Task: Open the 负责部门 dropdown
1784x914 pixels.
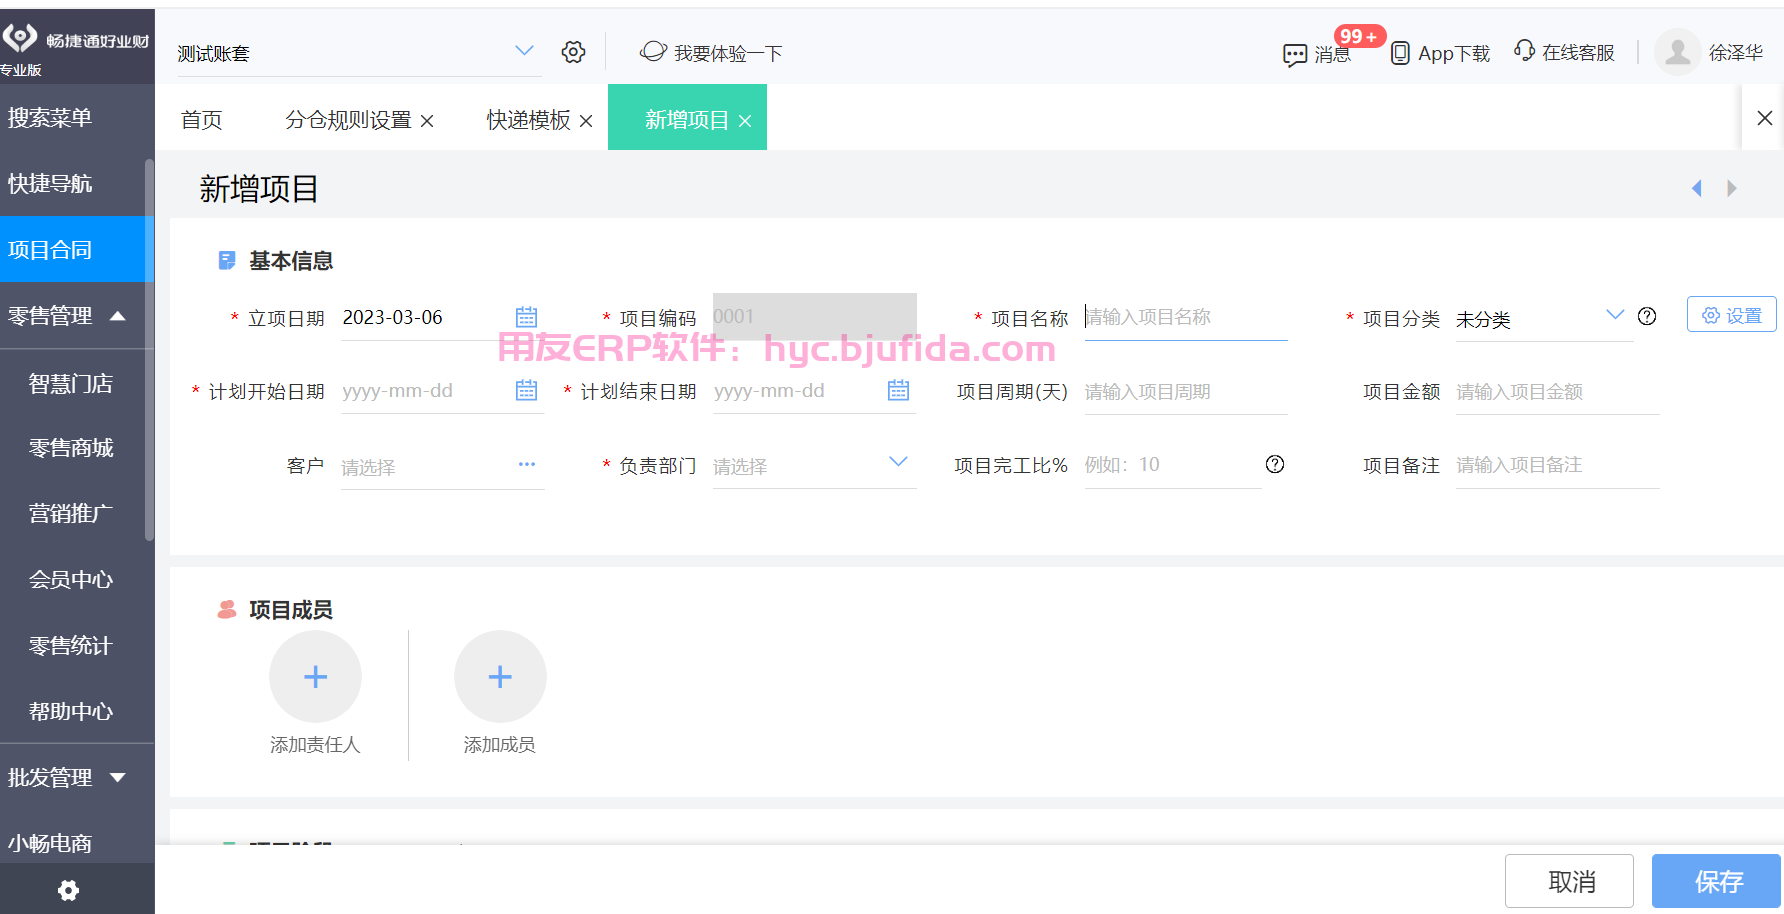Action: pos(898,462)
